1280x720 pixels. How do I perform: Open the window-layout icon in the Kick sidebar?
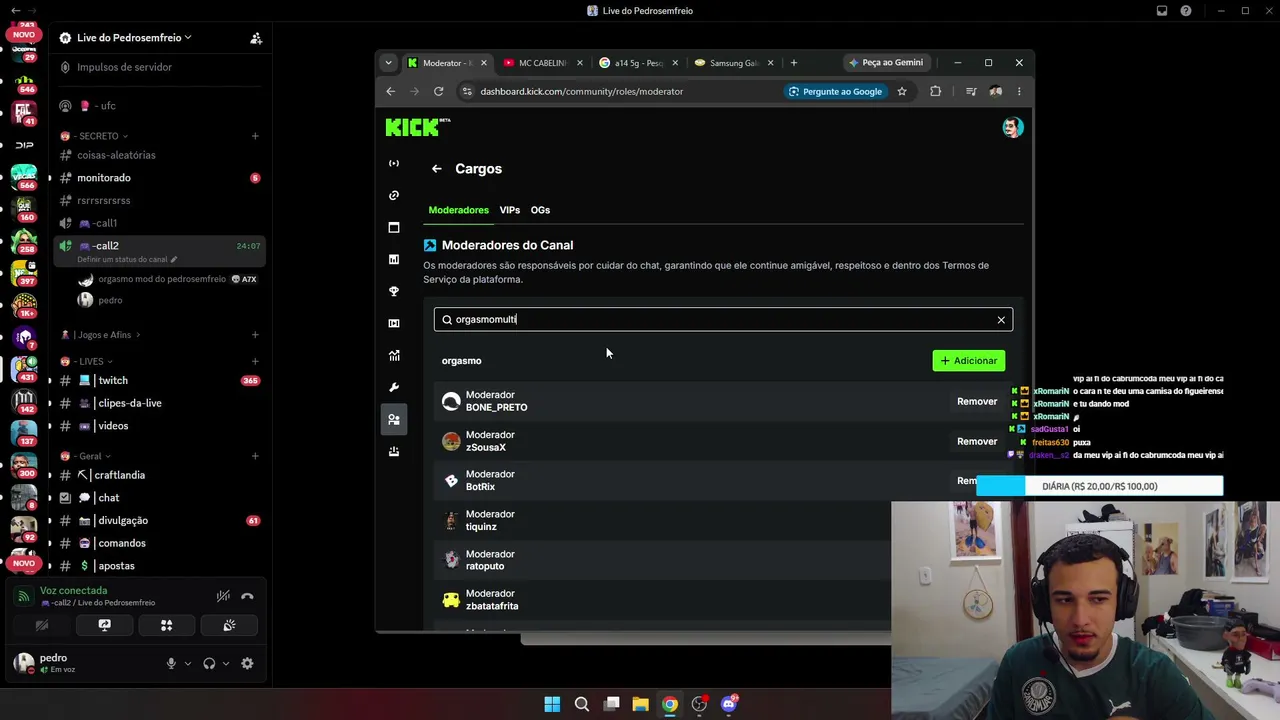394,227
